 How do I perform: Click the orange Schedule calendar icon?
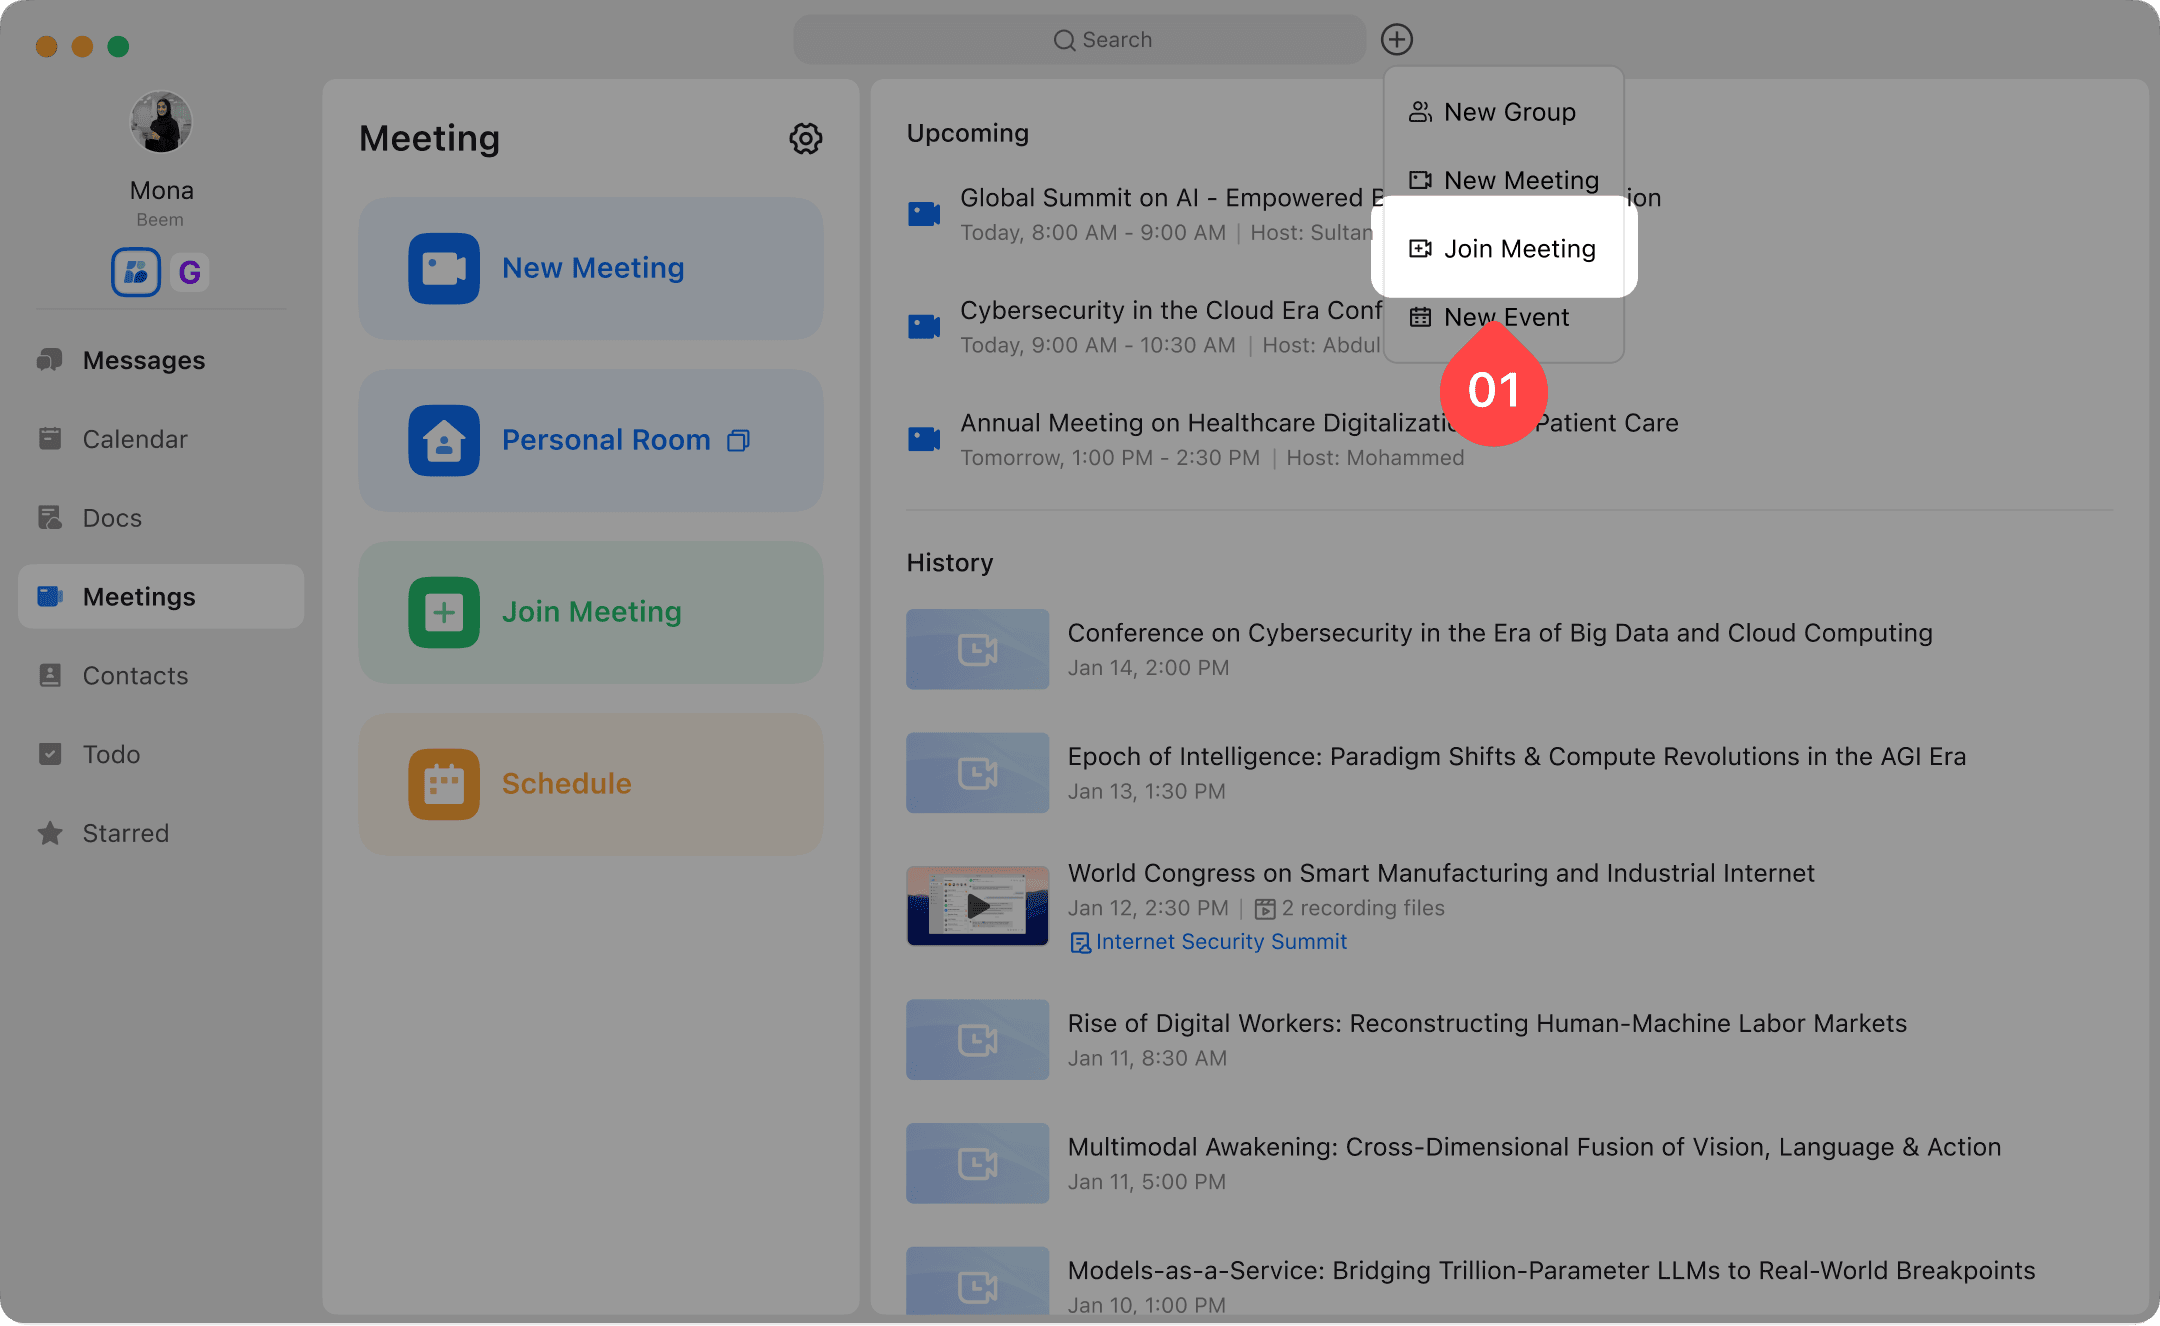(444, 784)
